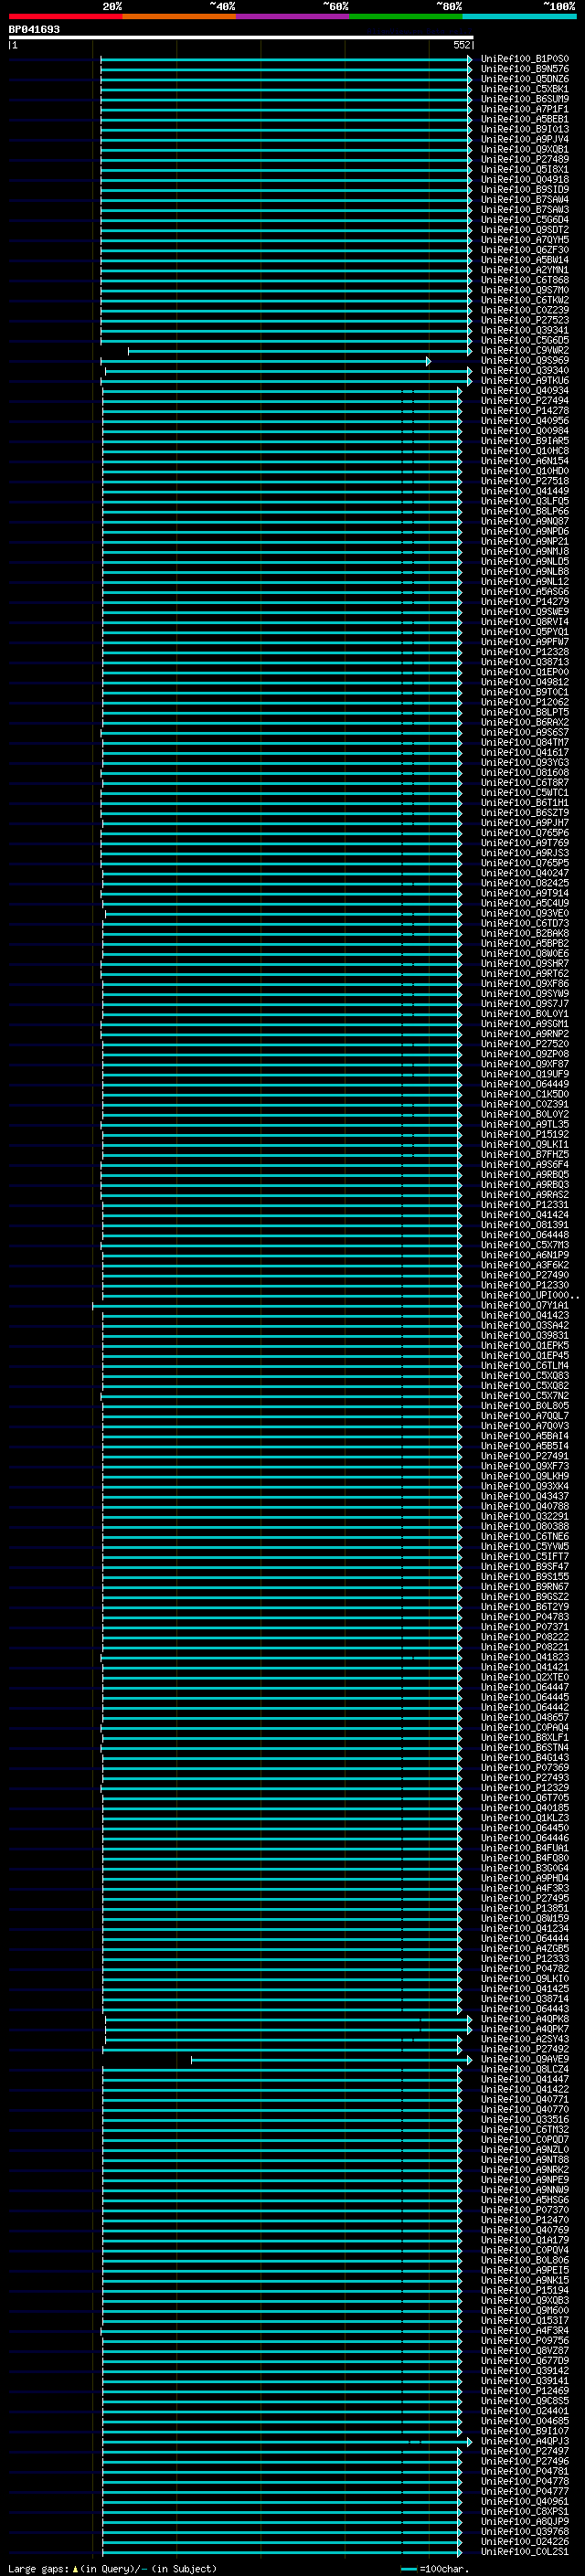The image size is (585, 2576).
Task: Select hit label UniRef100_P15192
Action: coord(525,1134)
